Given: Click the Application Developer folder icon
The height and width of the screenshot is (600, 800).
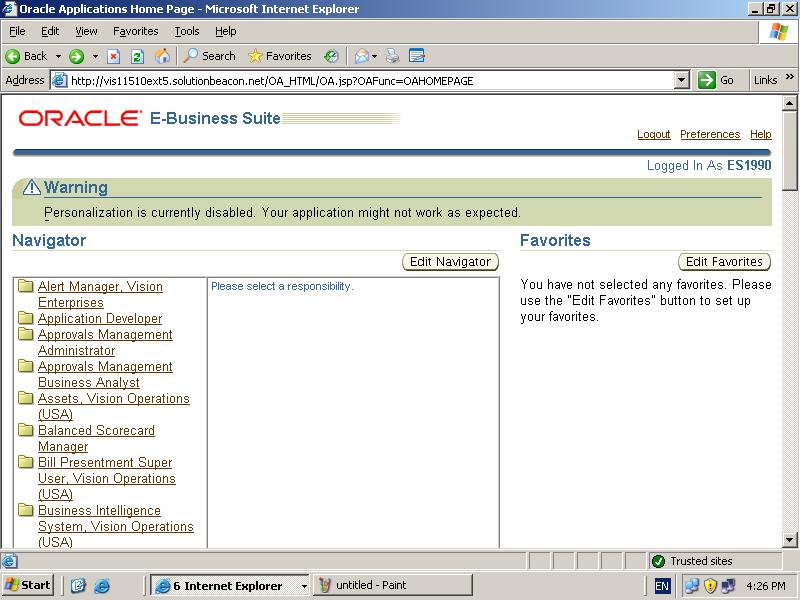Looking at the screenshot, I should (x=26, y=319).
